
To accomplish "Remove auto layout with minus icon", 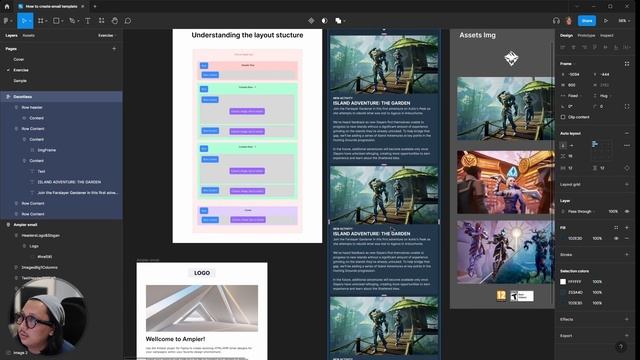I will tap(627, 133).
